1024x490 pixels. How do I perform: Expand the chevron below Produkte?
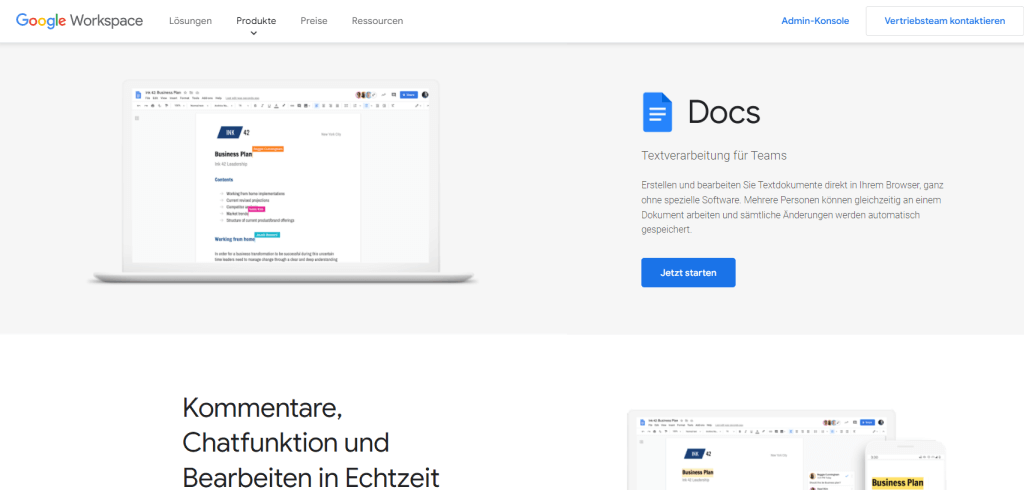pyautogui.click(x=254, y=33)
